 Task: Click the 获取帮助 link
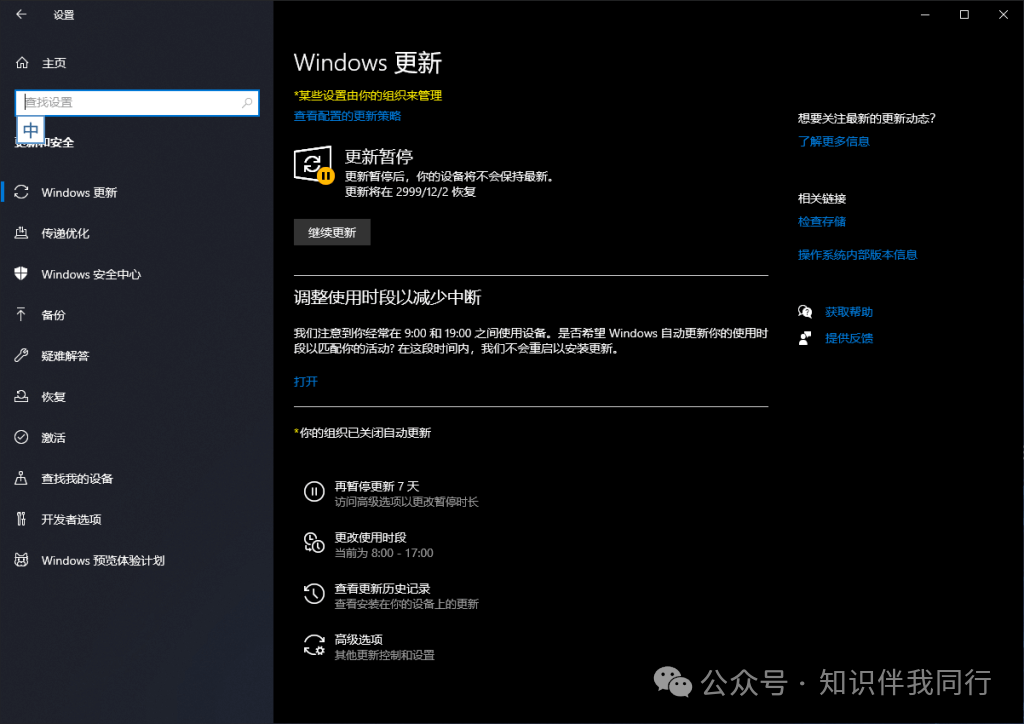849,312
